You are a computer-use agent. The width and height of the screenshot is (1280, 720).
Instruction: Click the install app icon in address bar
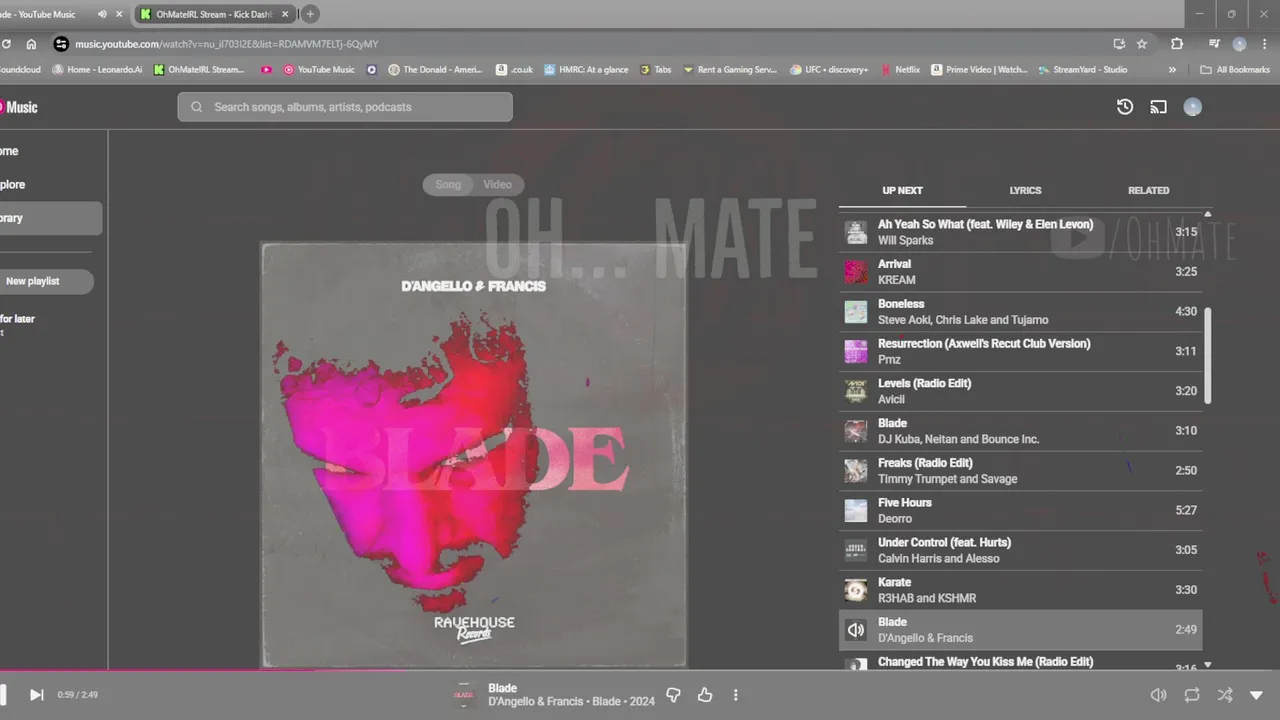pos(1119,44)
